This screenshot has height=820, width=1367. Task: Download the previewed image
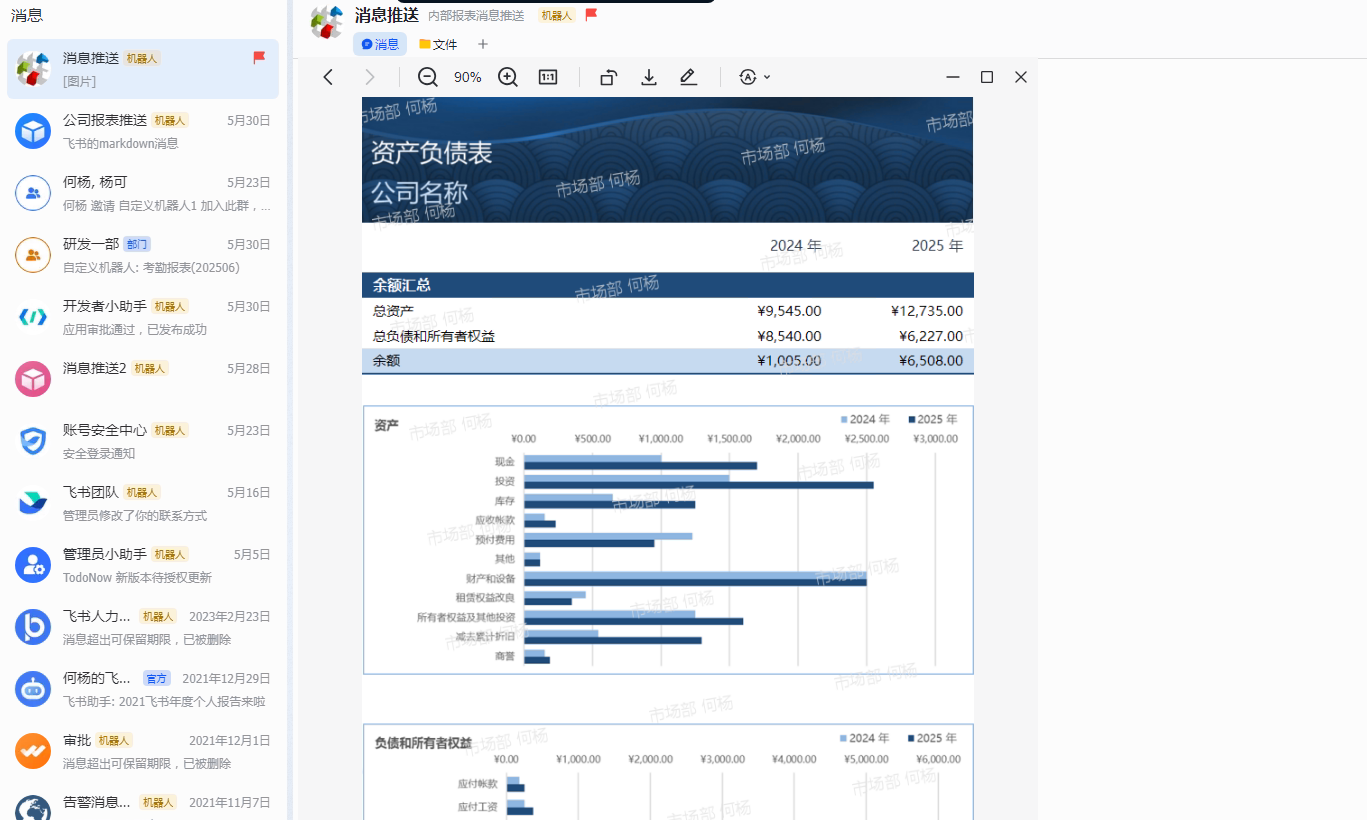coord(649,77)
